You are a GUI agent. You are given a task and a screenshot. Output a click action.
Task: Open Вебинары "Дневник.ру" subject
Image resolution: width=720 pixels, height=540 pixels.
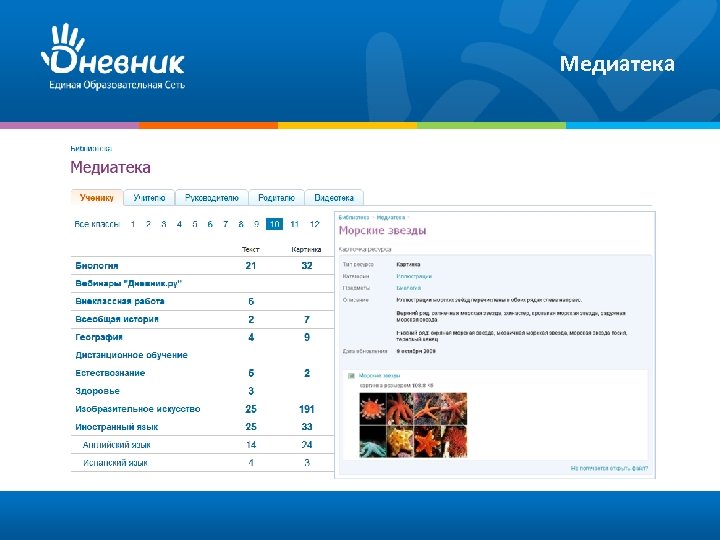coord(129,283)
